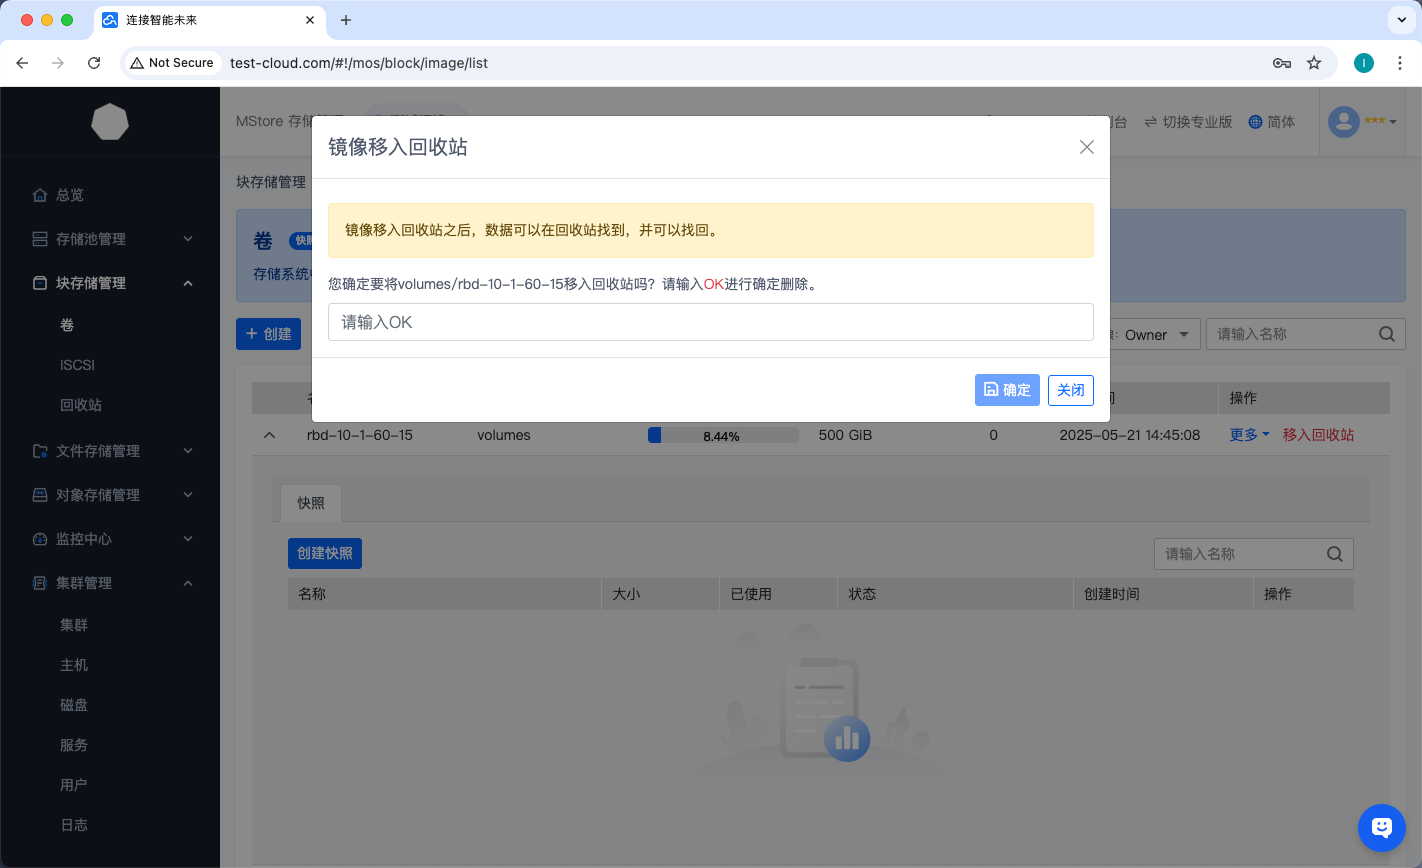Screen dimensions: 1422x868
Task: Click the magnifier icon in volume search field
Action: click(1386, 334)
